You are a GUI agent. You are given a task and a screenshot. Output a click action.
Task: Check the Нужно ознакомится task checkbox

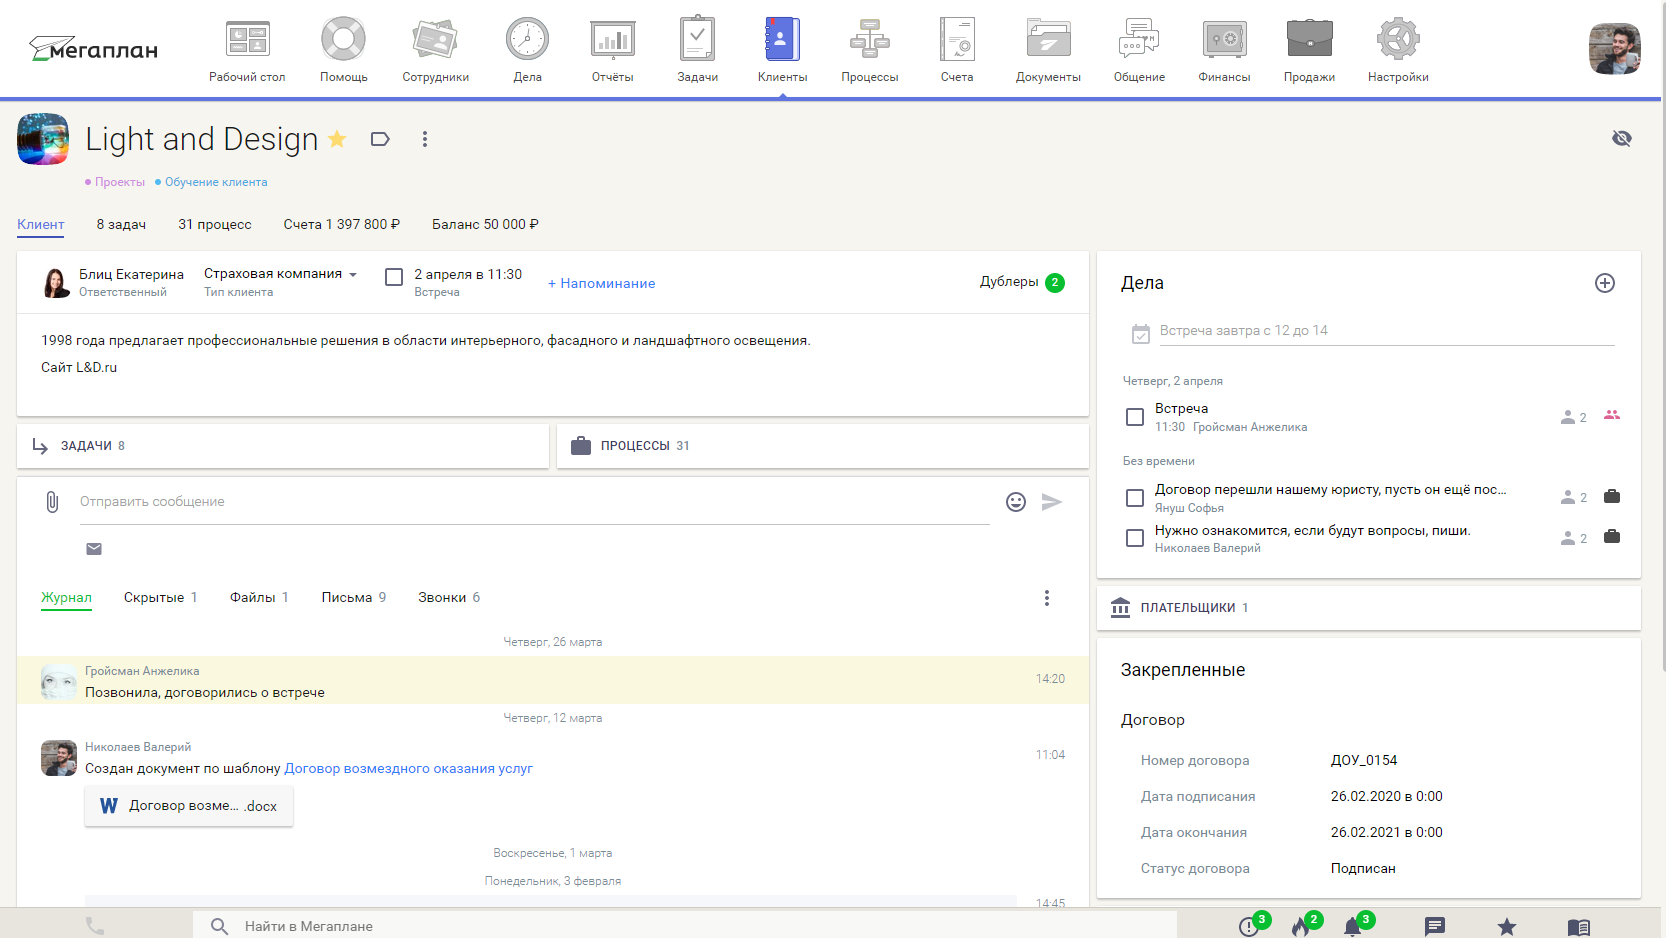coord(1135,538)
